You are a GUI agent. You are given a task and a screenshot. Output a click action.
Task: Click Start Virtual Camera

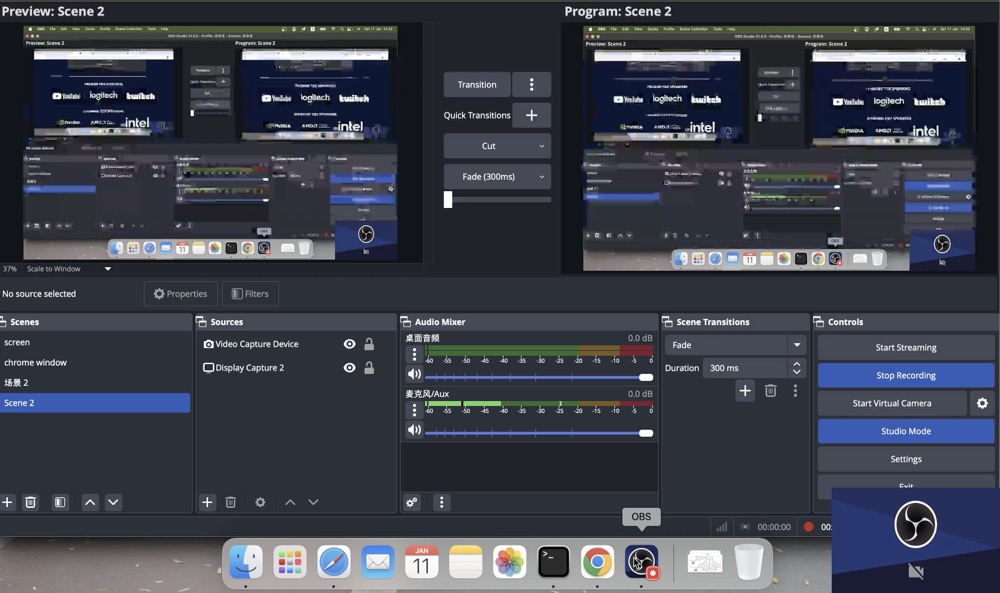click(x=892, y=403)
